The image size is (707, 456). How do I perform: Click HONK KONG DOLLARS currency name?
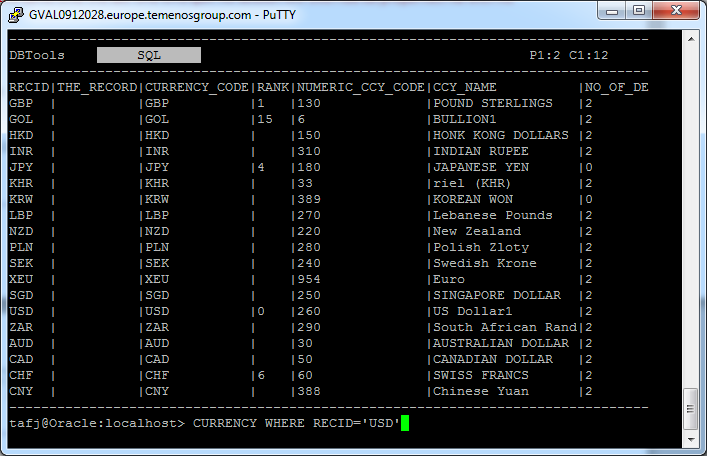coord(500,135)
